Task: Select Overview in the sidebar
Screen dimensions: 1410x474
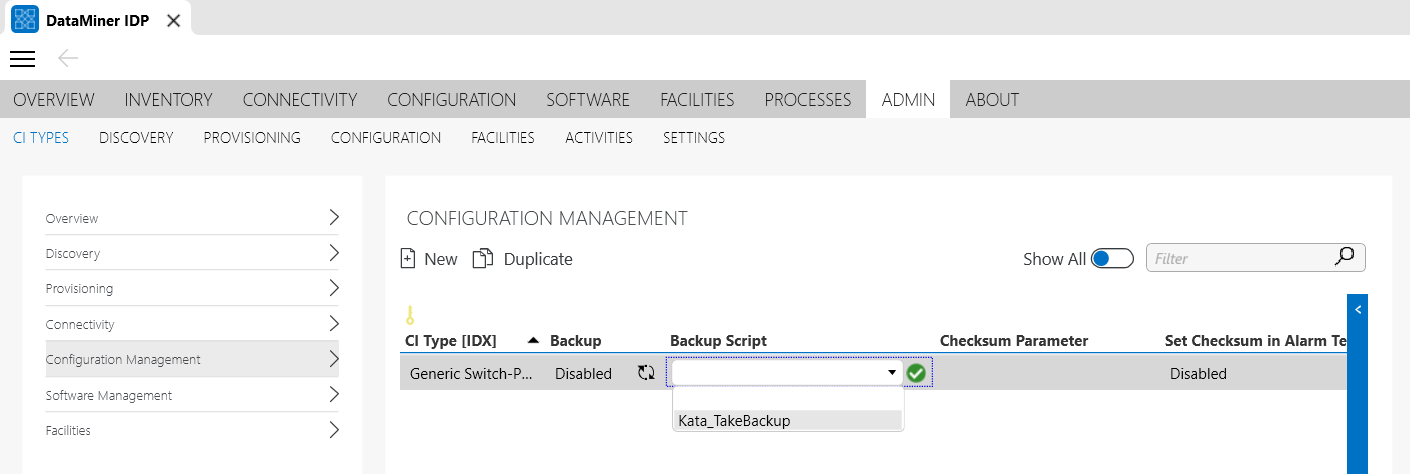Action: click(x=192, y=218)
